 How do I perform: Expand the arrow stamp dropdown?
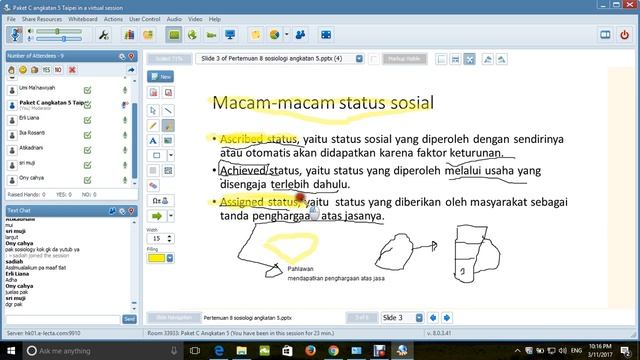[x=171, y=216]
